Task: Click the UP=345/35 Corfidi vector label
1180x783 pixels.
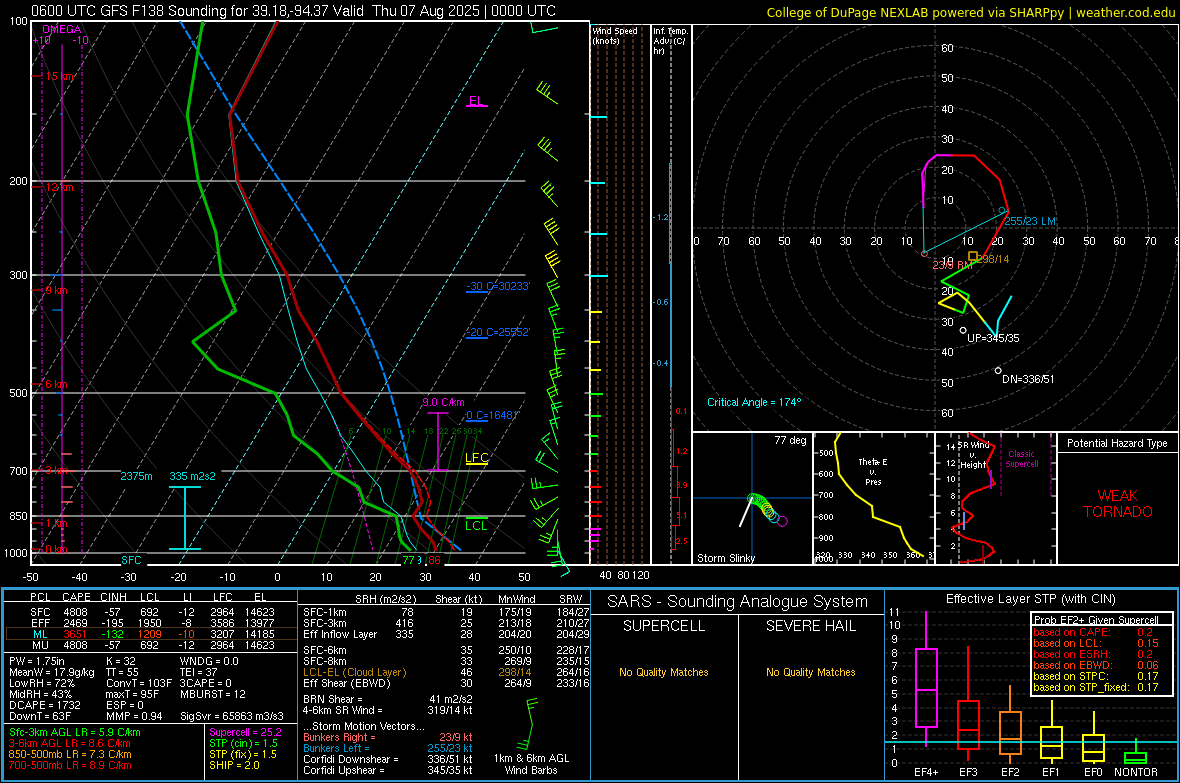Action: point(993,338)
